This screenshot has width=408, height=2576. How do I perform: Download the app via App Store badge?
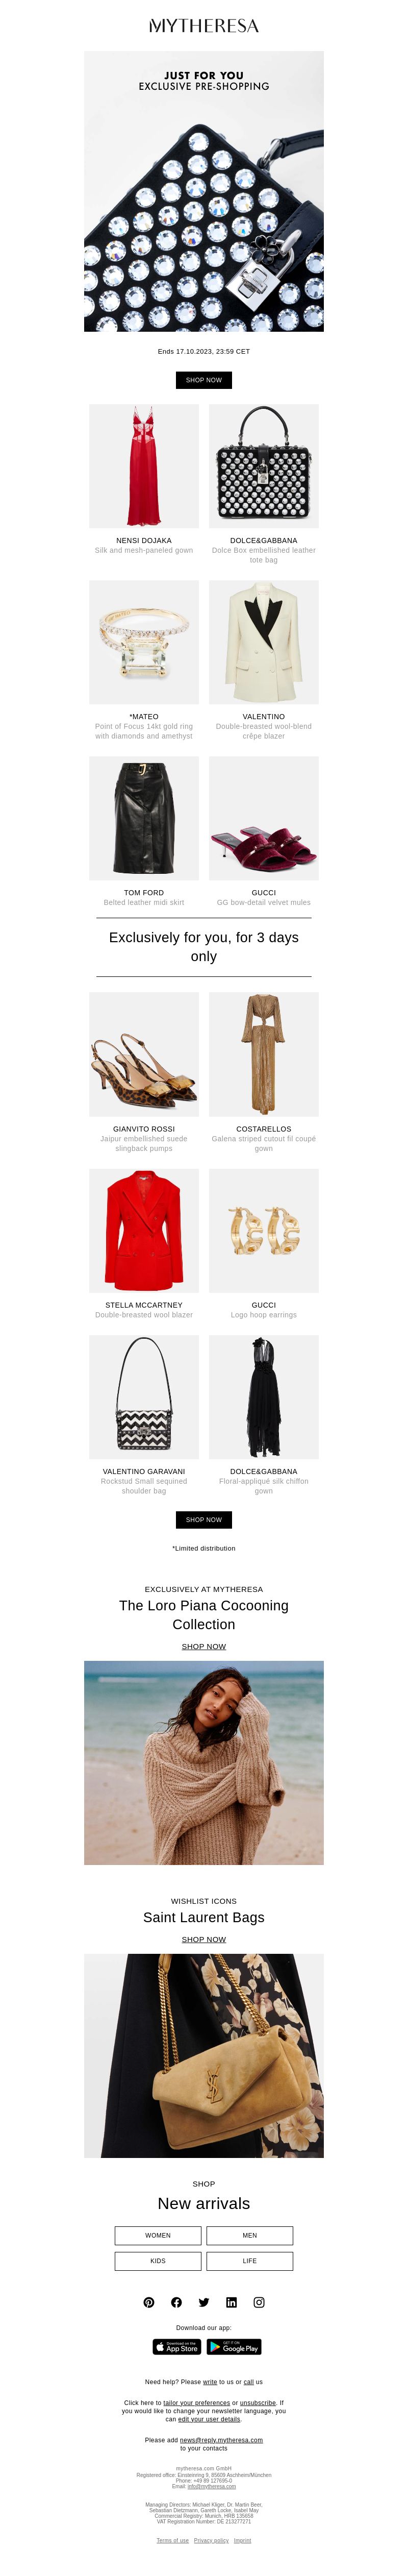point(177,2347)
